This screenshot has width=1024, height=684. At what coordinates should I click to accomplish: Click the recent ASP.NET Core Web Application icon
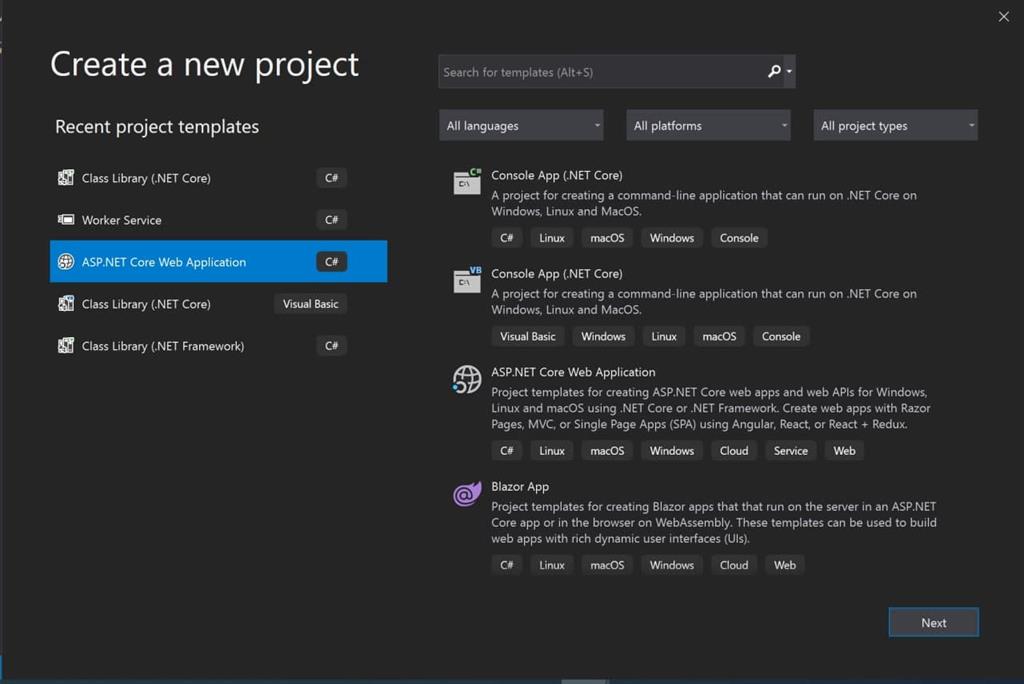[x=66, y=262]
